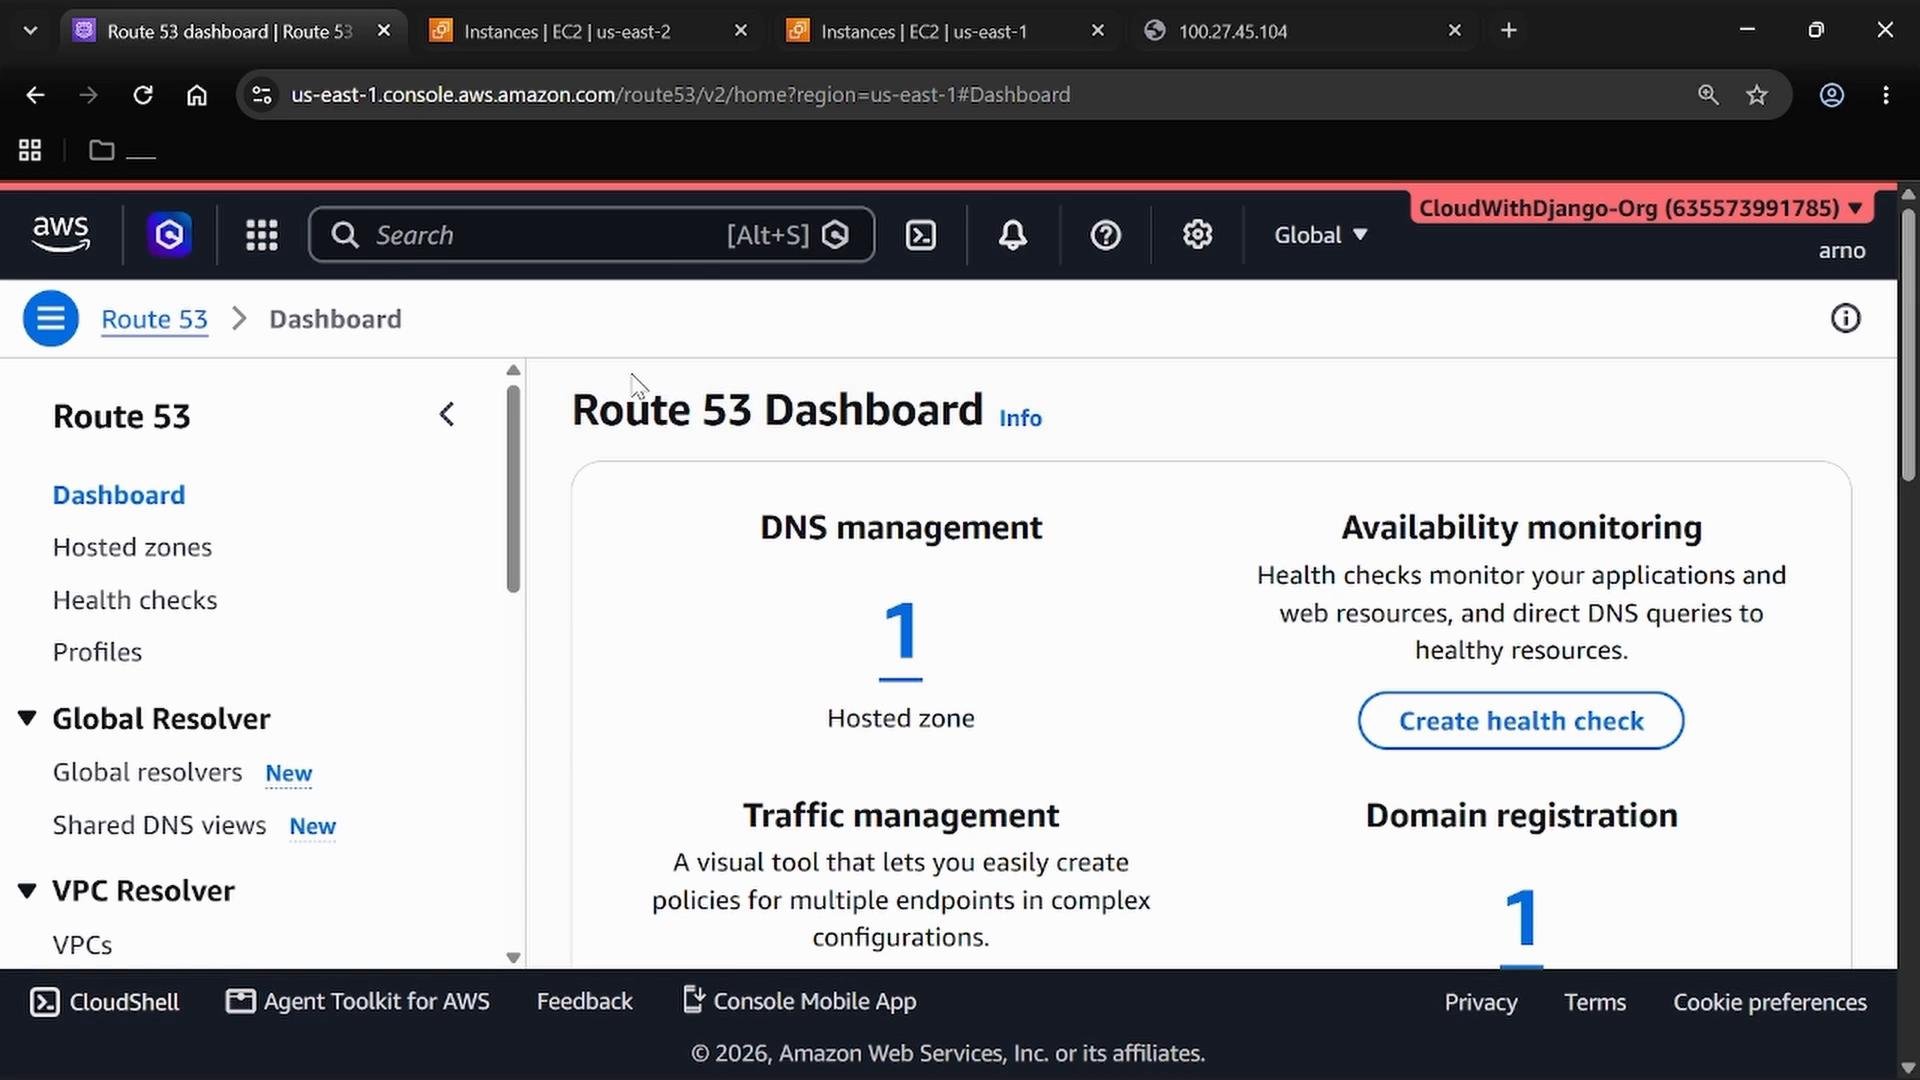Click the domain registration count 1

pos(1521,920)
